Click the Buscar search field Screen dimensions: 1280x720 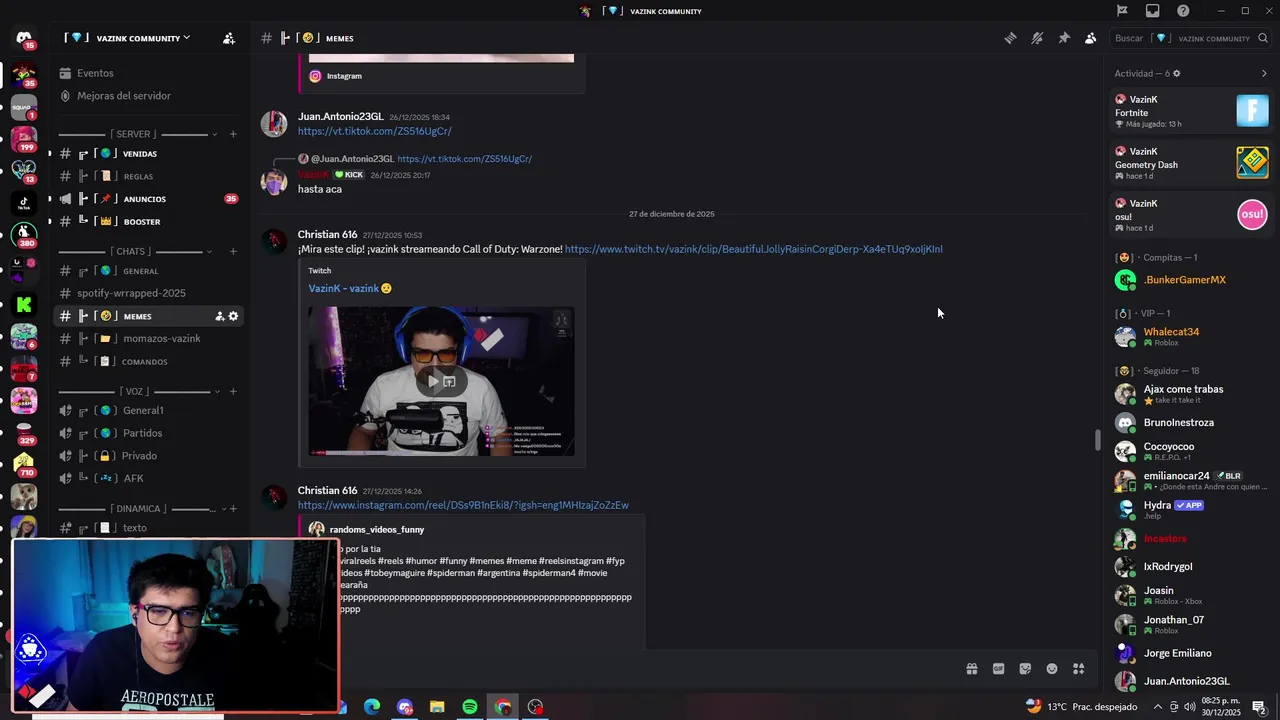click(x=1190, y=38)
